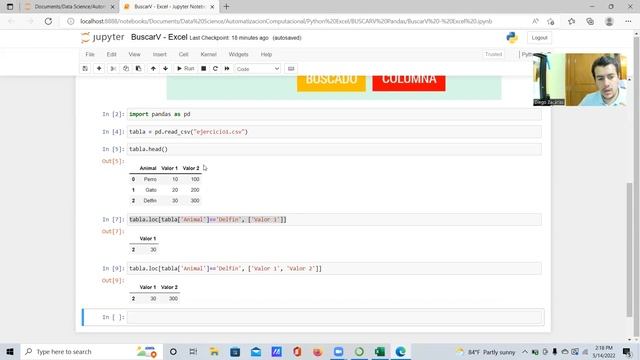Open the read aloud icon in address bar
The height and width of the screenshot is (360, 640).
535,21
